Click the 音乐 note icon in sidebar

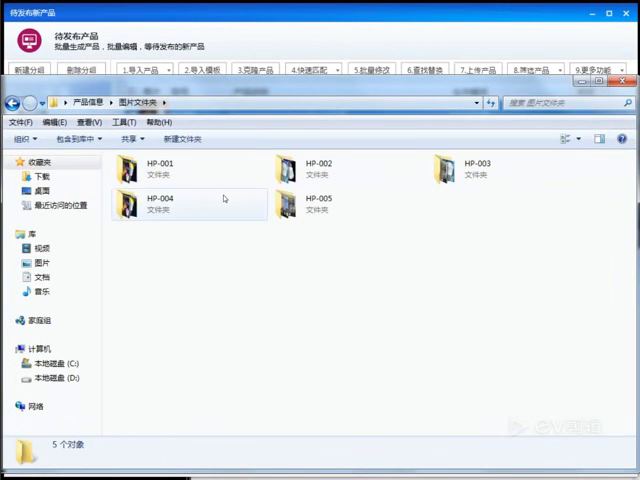(27, 291)
